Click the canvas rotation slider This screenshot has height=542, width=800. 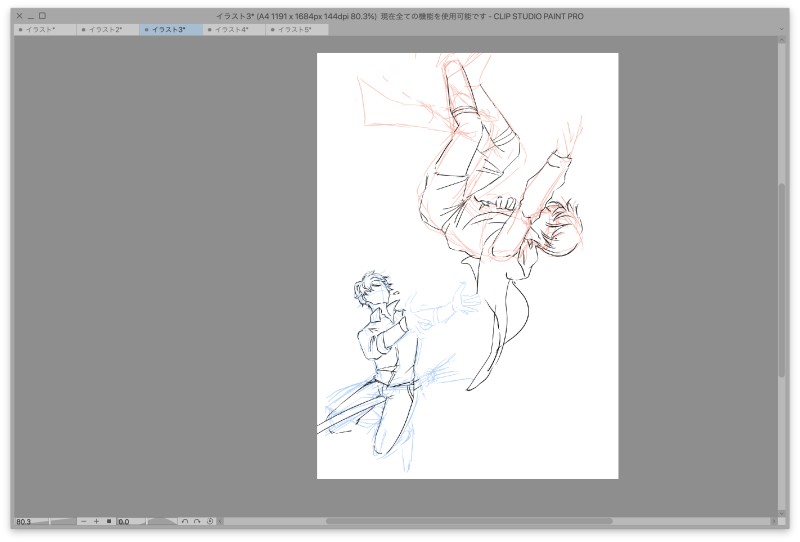162,521
